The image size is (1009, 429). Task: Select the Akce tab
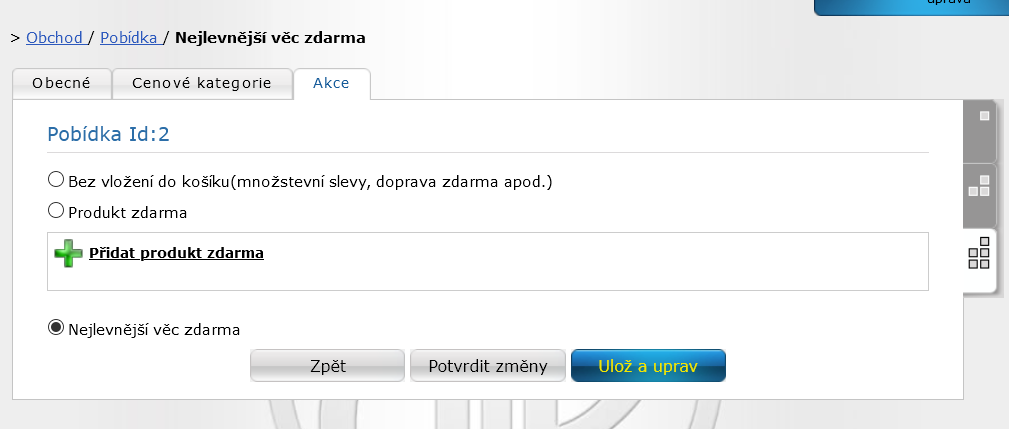coord(331,84)
